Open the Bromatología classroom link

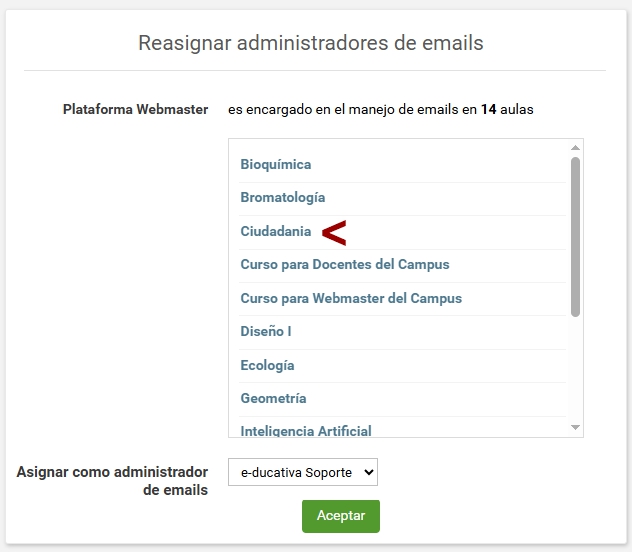coord(283,198)
